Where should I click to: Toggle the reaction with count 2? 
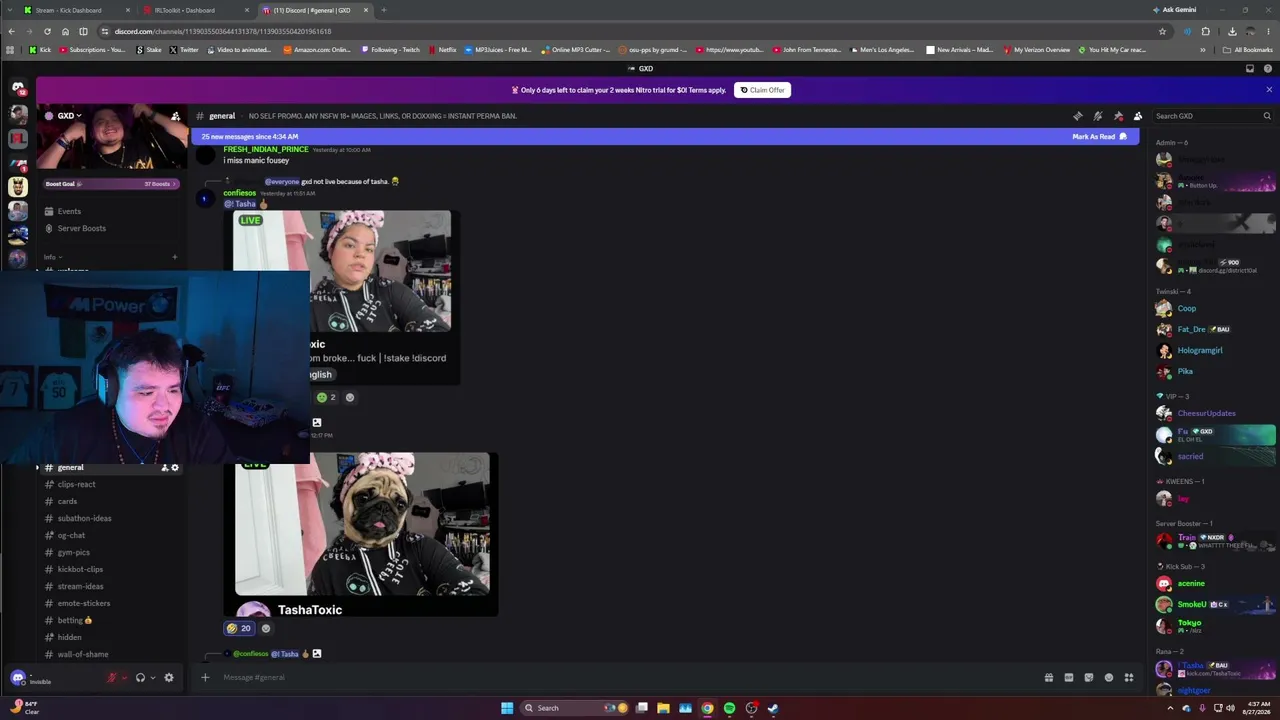[x=326, y=397]
